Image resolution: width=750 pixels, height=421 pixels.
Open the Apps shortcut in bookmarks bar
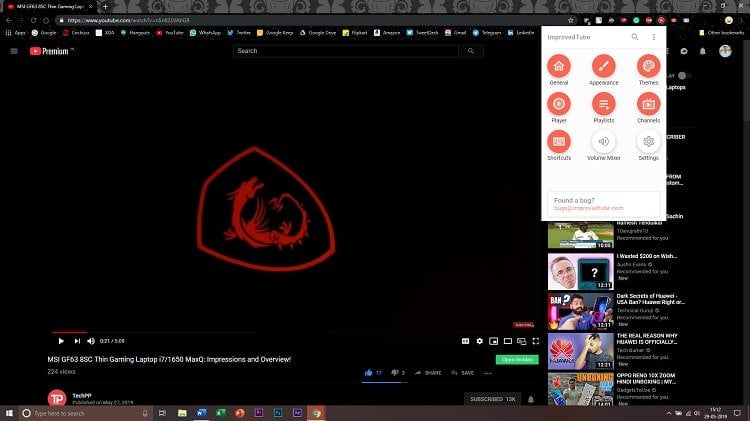tap(15, 33)
